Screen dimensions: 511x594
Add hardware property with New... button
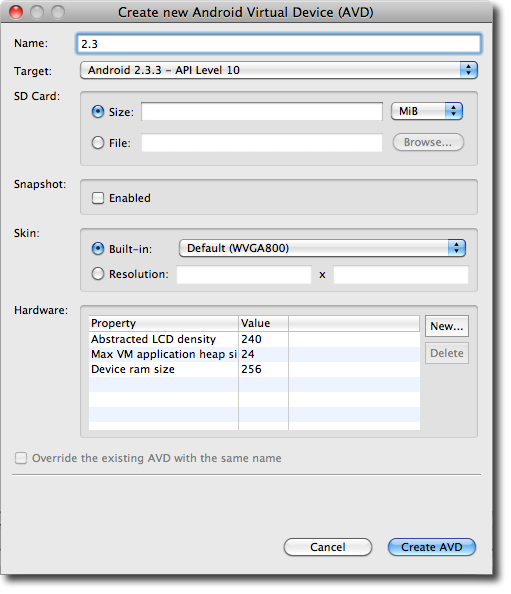click(x=447, y=326)
